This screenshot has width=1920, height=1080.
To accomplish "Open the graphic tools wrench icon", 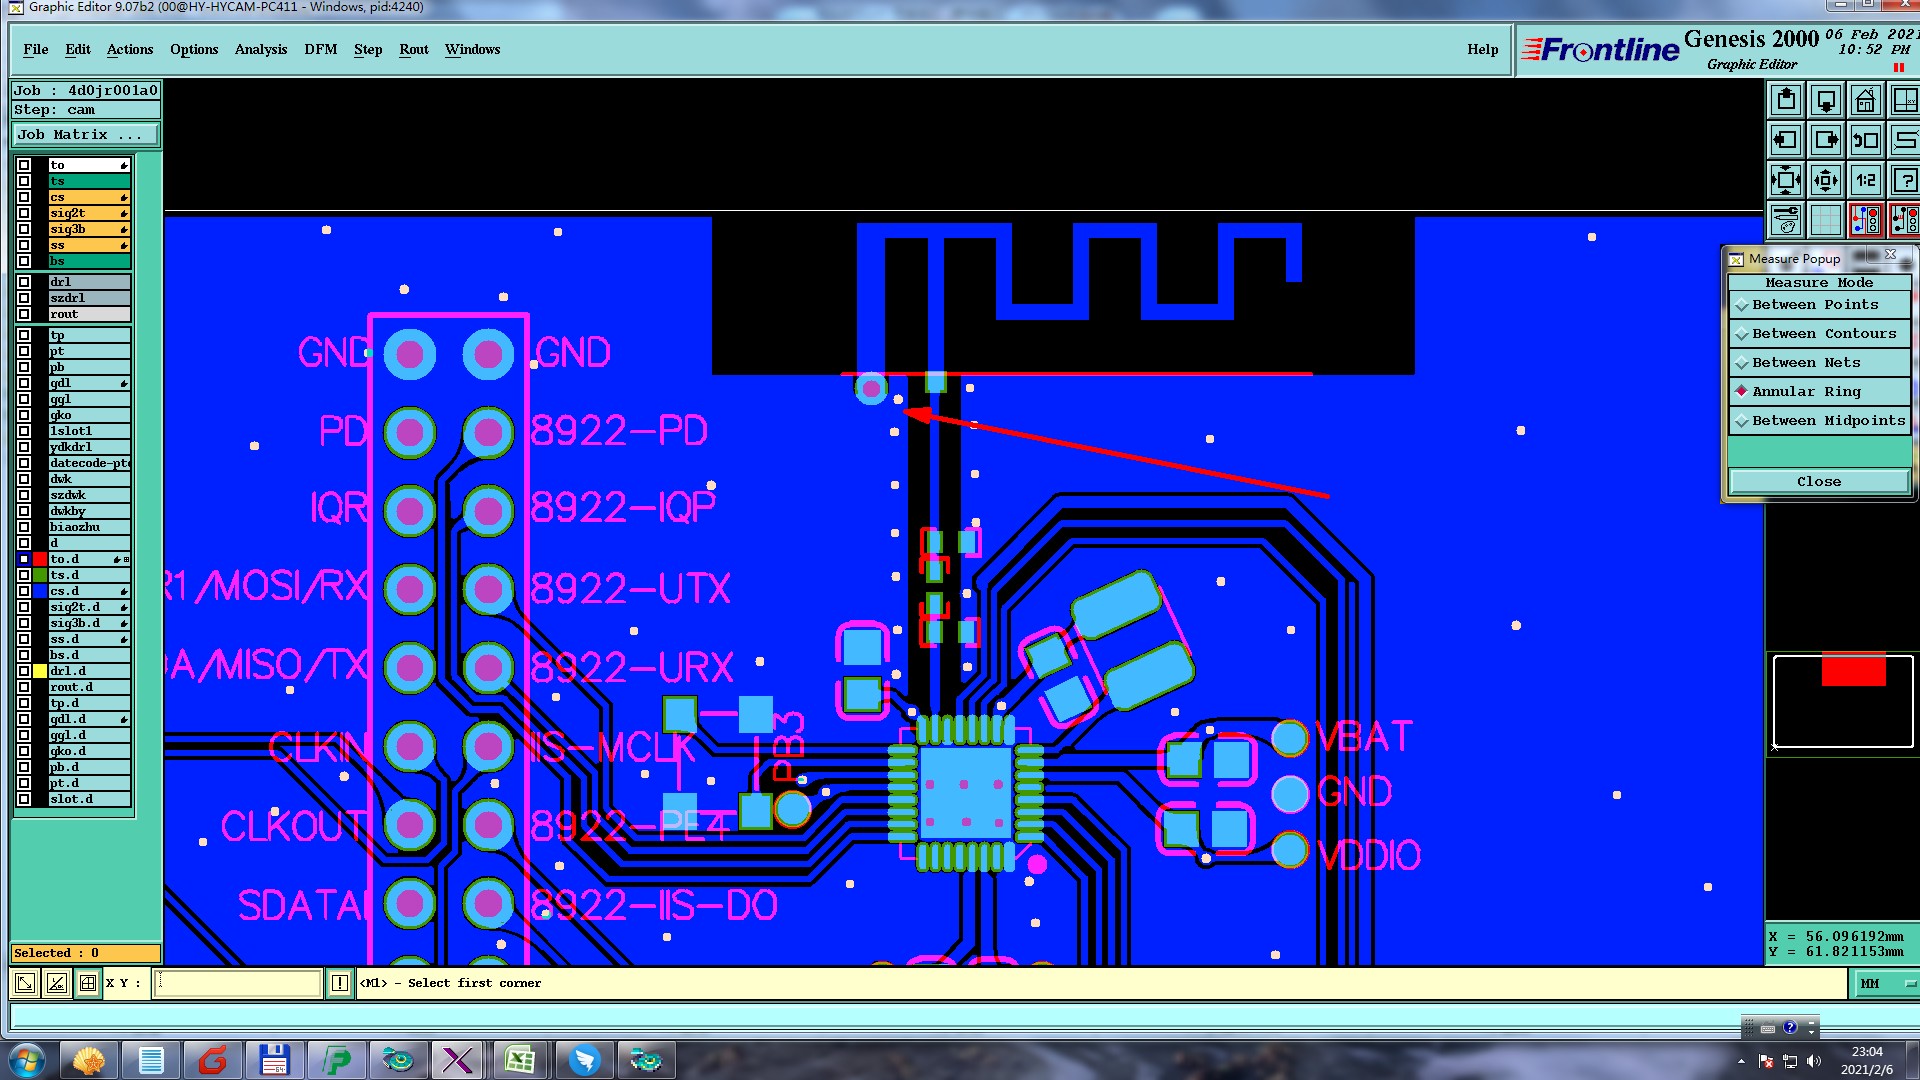I will pos(1786,220).
